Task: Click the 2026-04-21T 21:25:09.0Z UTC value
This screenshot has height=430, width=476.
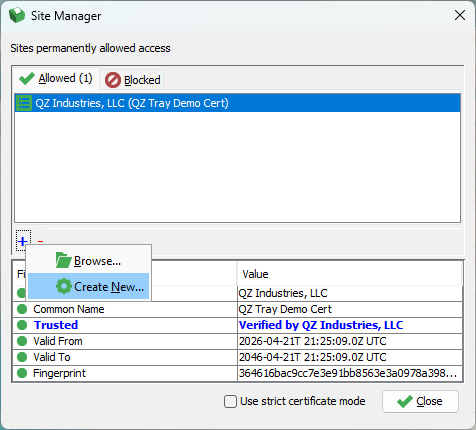Action: pyautogui.click(x=312, y=341)
